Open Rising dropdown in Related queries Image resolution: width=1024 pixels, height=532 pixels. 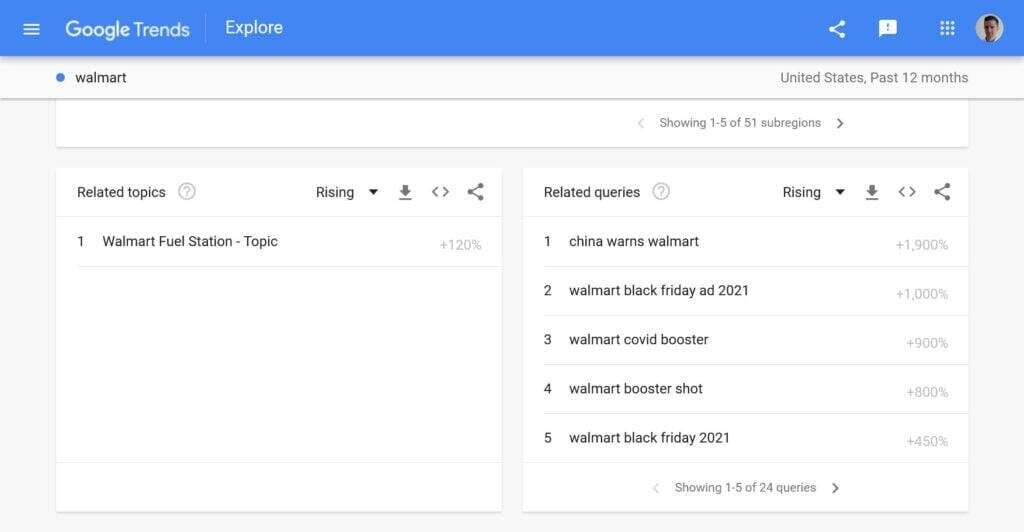814,192
